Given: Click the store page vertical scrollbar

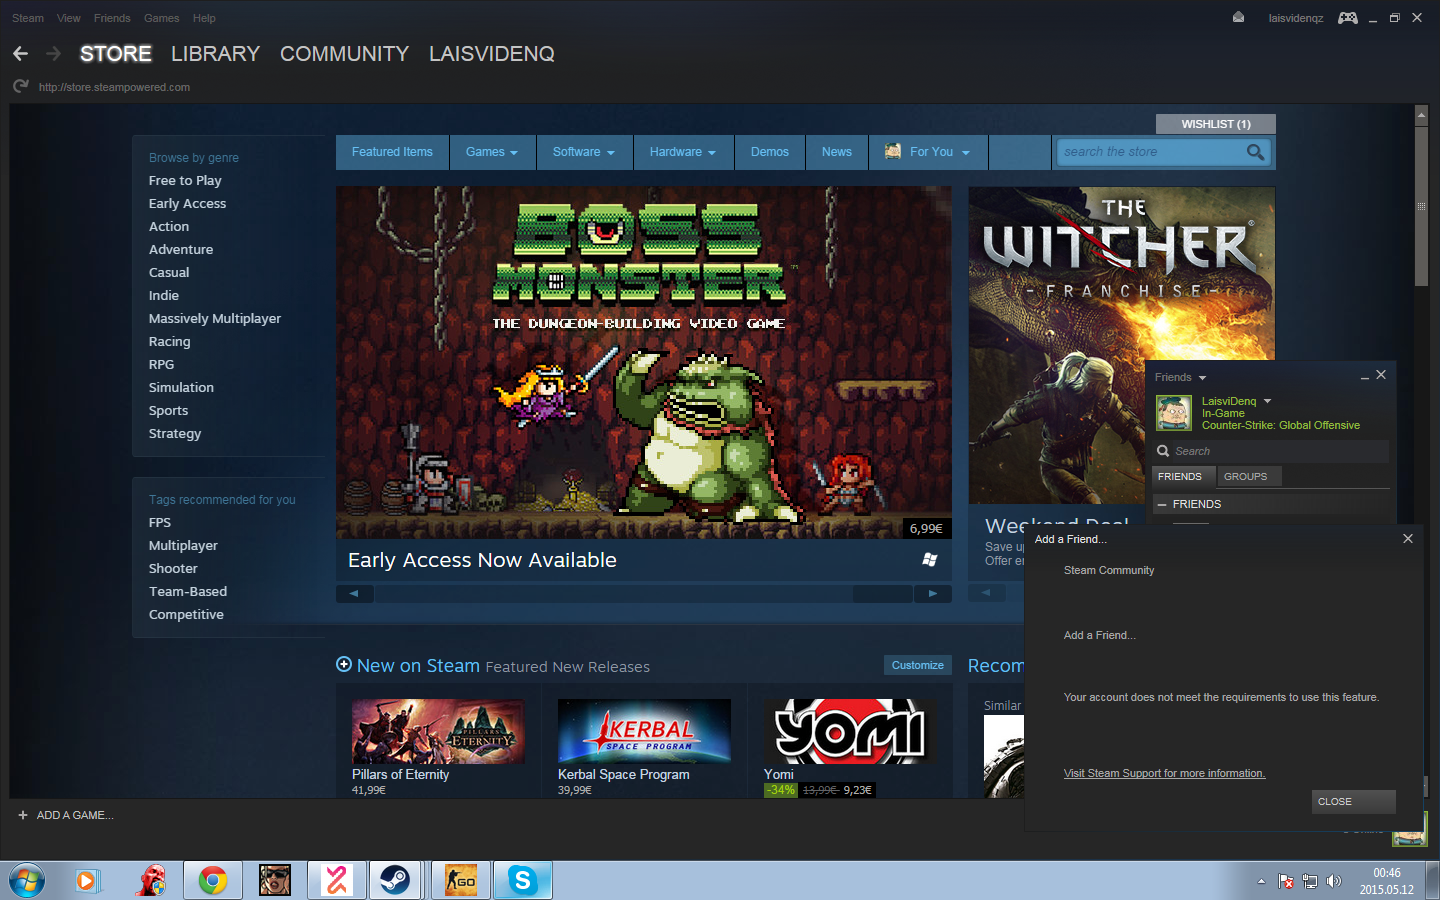Looking at the screenshot, I should (1421, 206).
